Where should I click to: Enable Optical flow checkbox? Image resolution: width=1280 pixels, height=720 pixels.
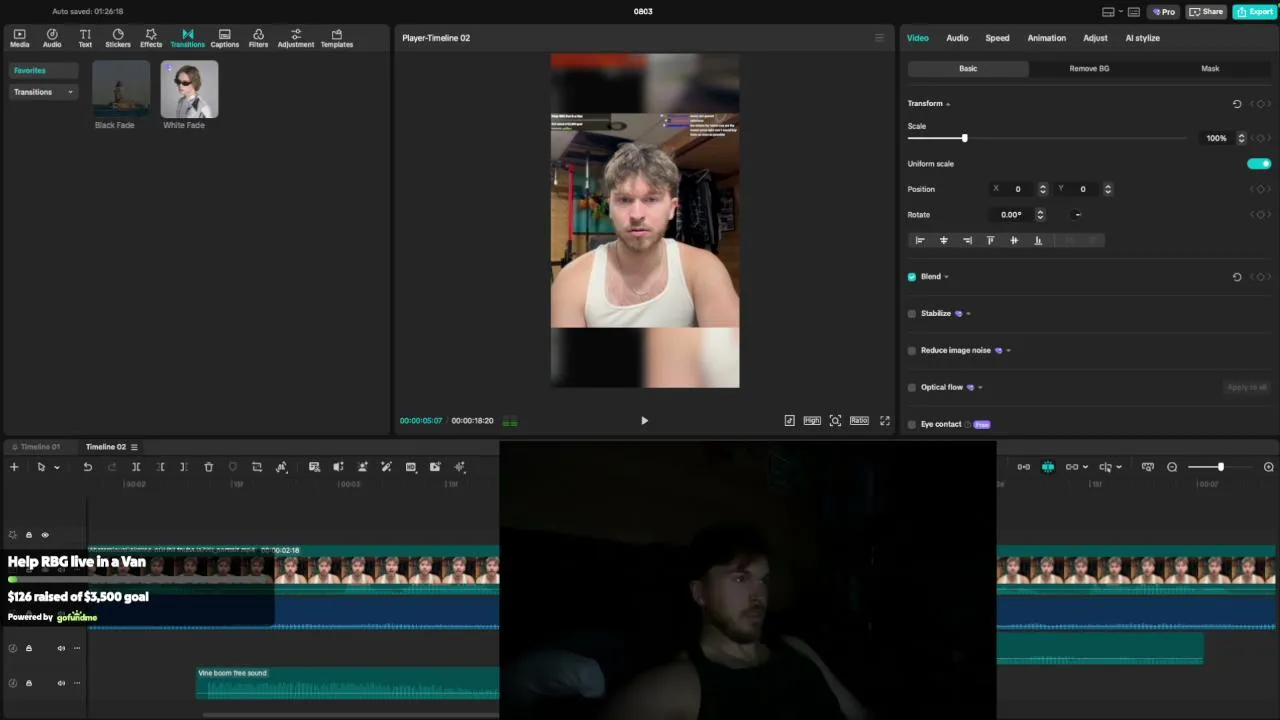coord(912,388)
